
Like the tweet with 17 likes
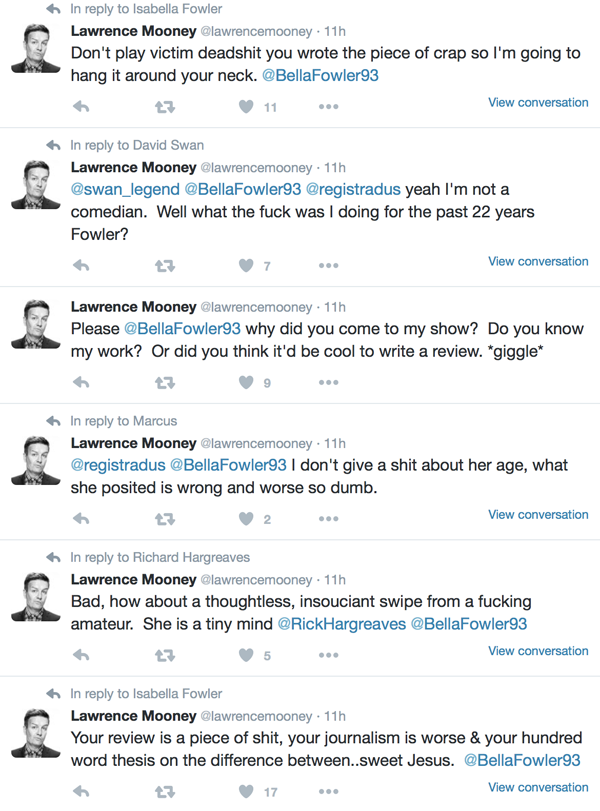246,792
